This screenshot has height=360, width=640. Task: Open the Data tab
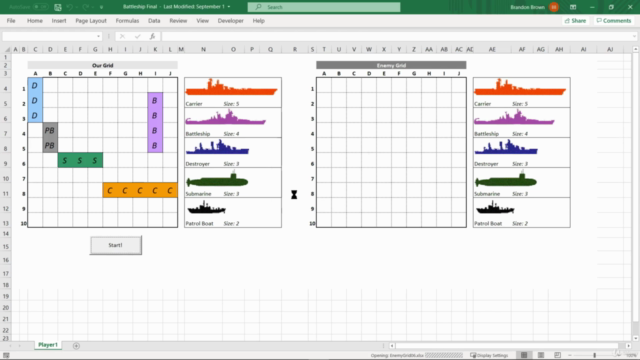tap(154, 20)
